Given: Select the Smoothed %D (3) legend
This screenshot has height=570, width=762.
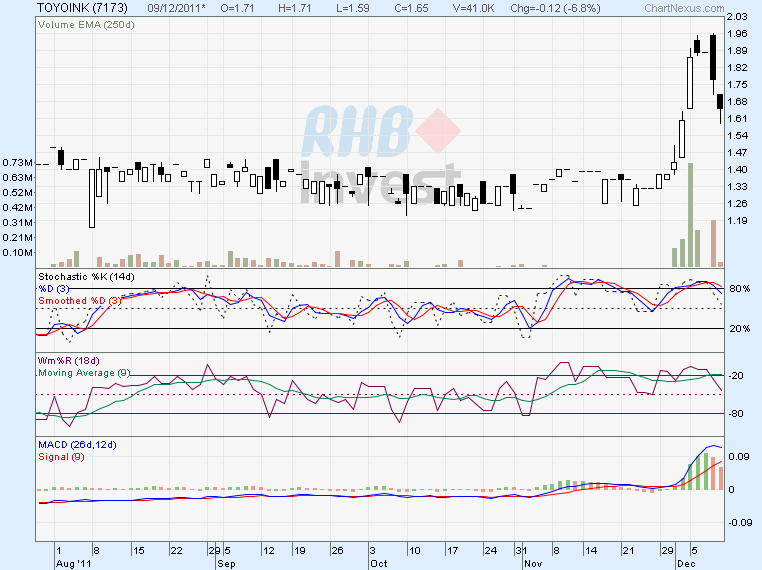Looking at the screenshot, I should tap(80, 300).
